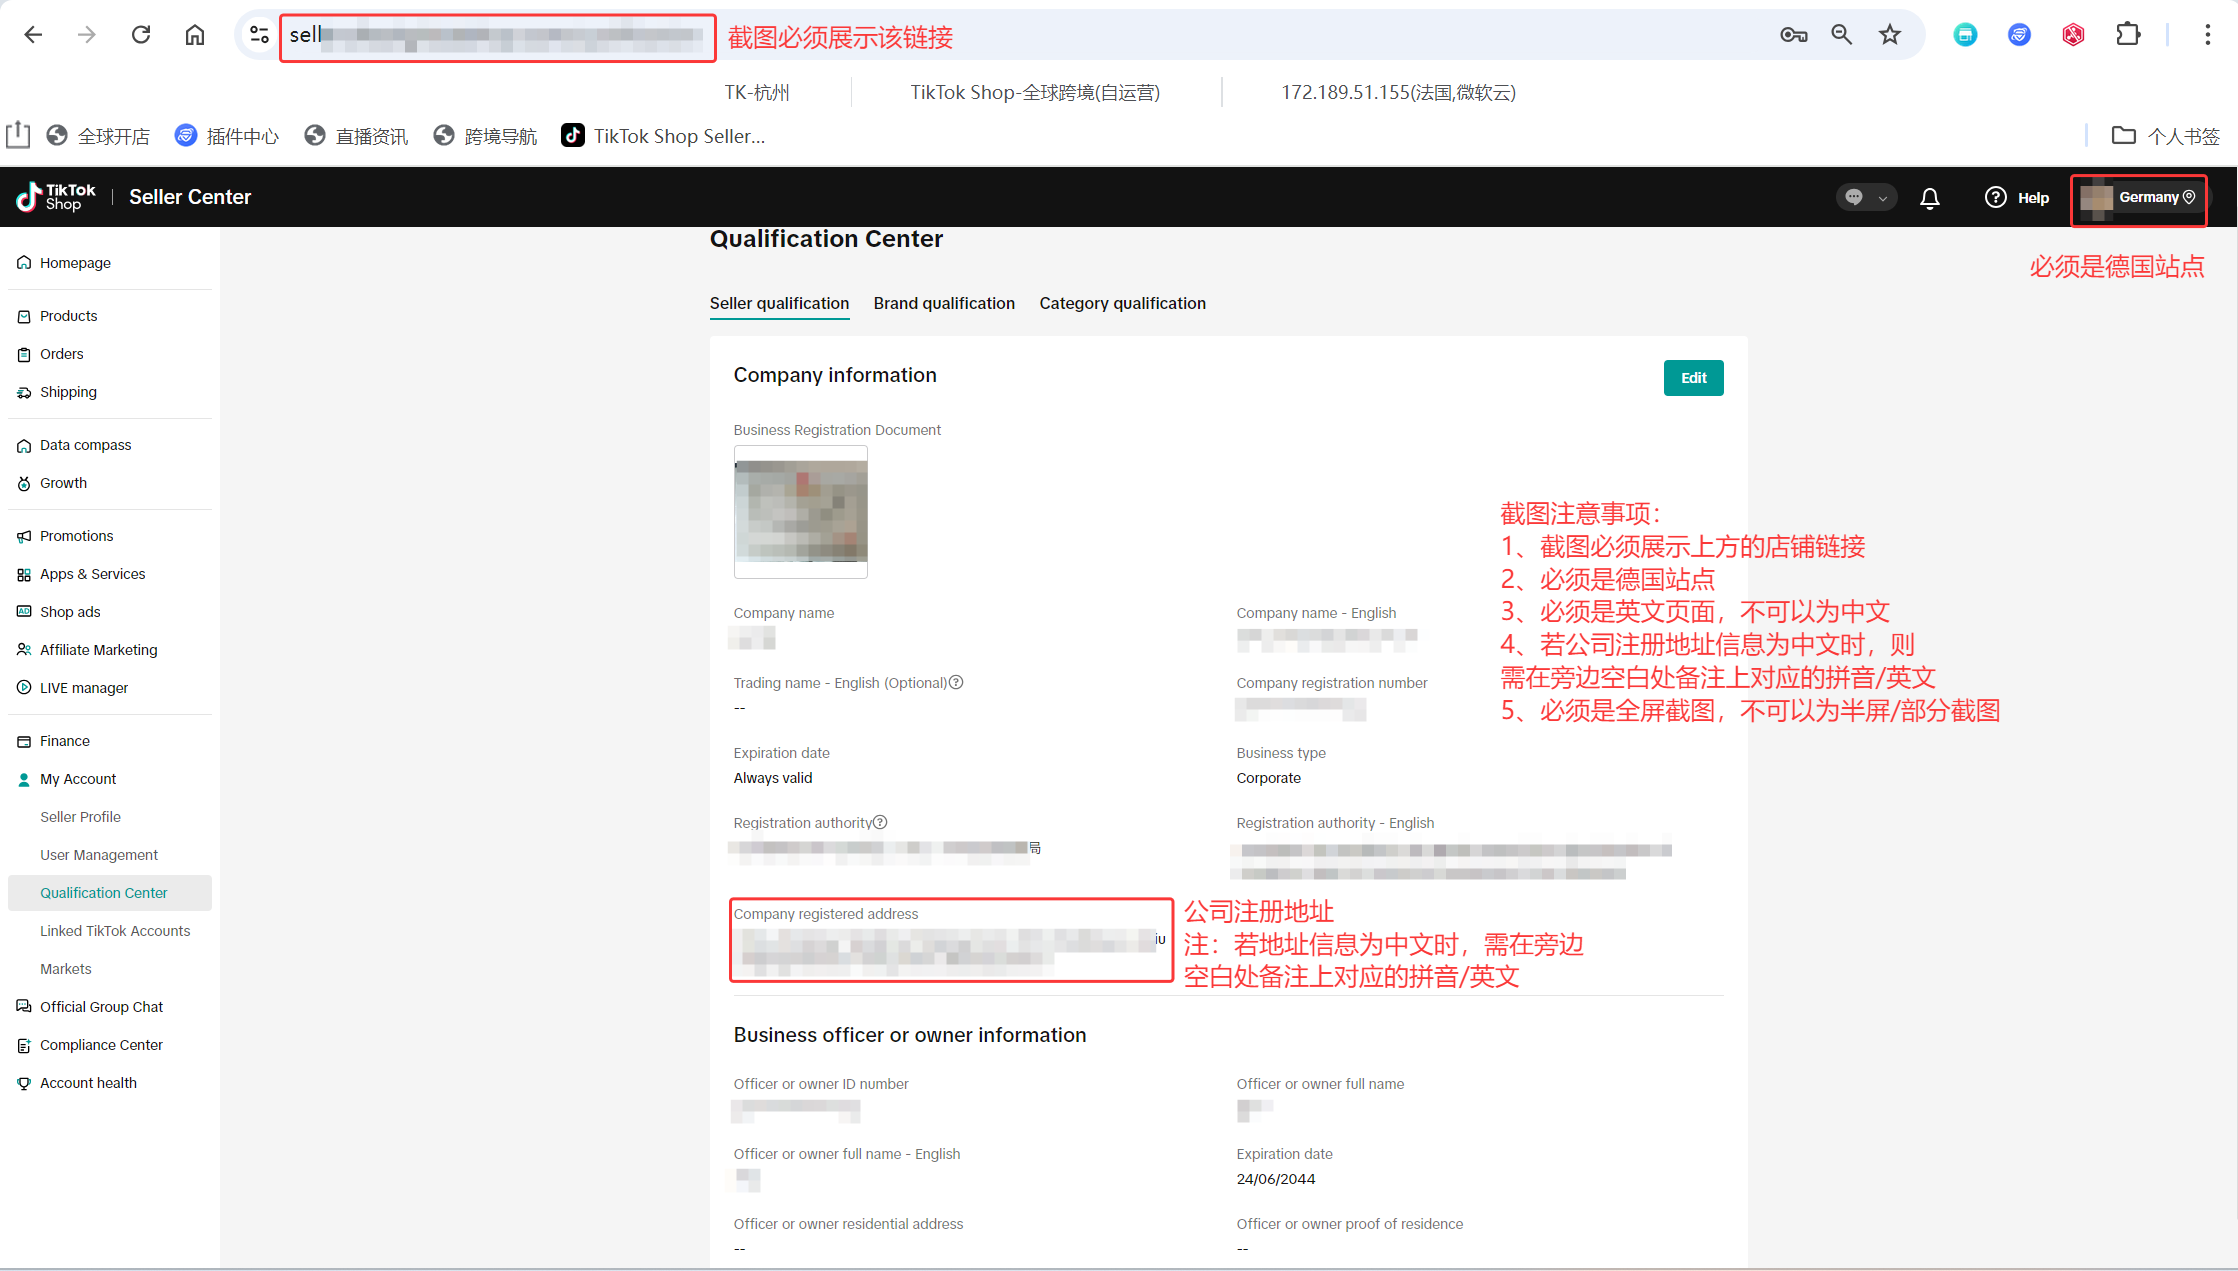
Task: Click the red cube extension icon
Action: [2073, 35]
